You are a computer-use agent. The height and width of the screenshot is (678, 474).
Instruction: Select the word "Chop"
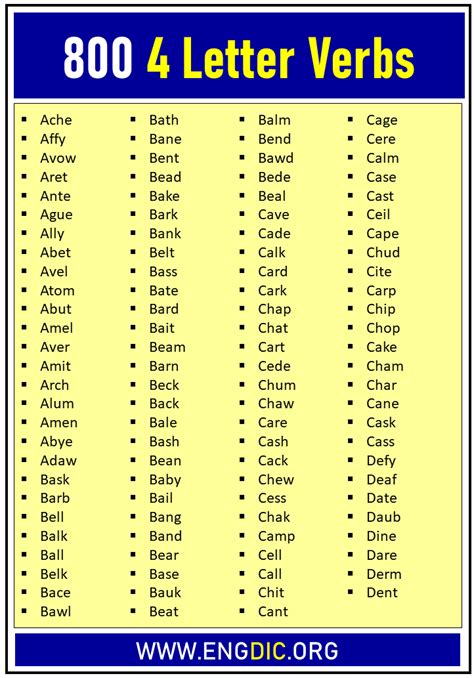(383, 329)
